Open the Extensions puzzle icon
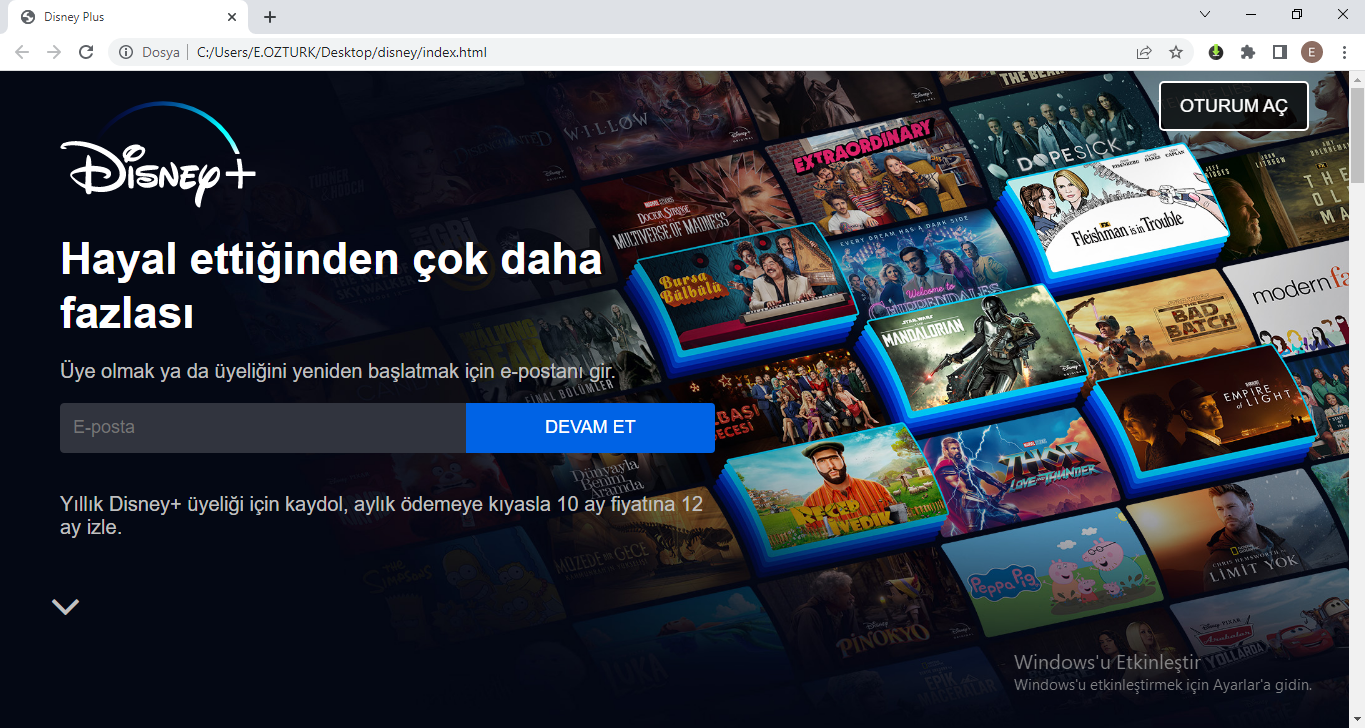The image size is (1365, 728). [x=1247, y=52]
